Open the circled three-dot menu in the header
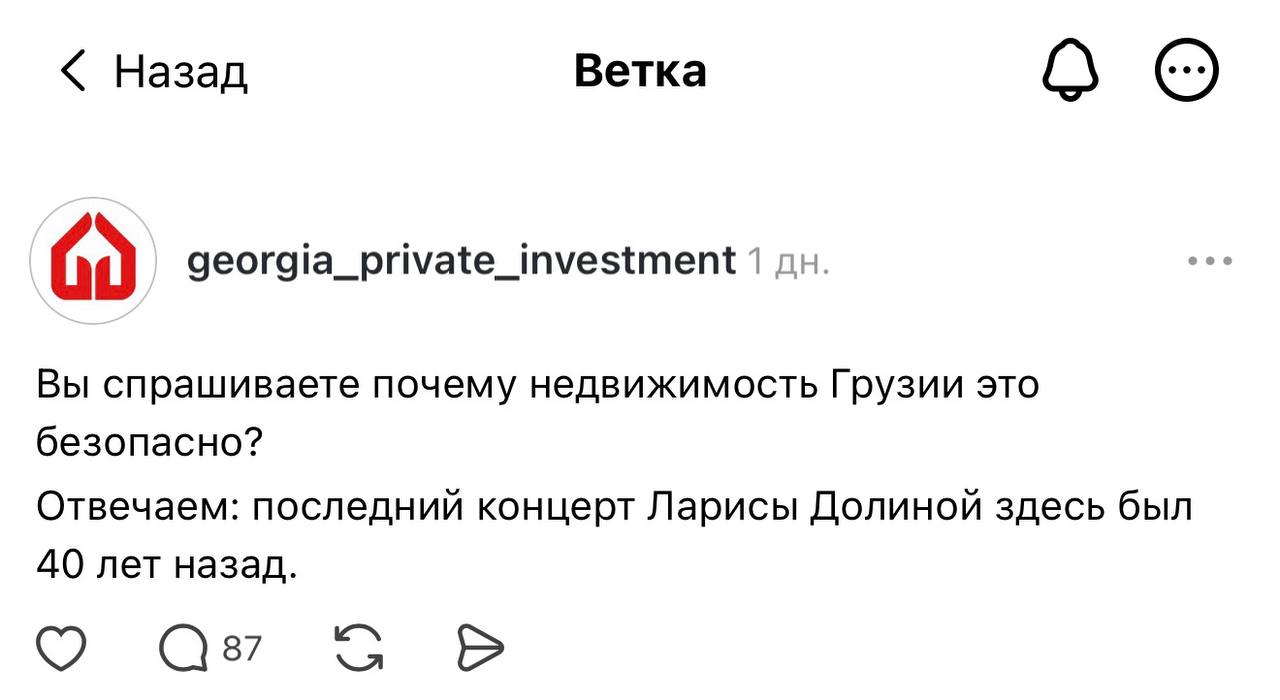Image resolution: width=1280 pixels, height=700 pixels. [x=1187, y=73]
